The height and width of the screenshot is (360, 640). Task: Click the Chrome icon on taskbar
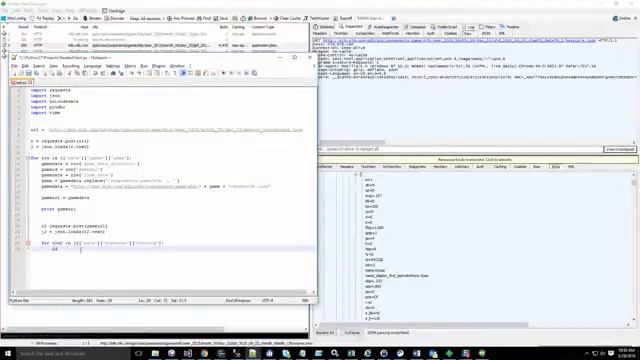tap(204, 353)
